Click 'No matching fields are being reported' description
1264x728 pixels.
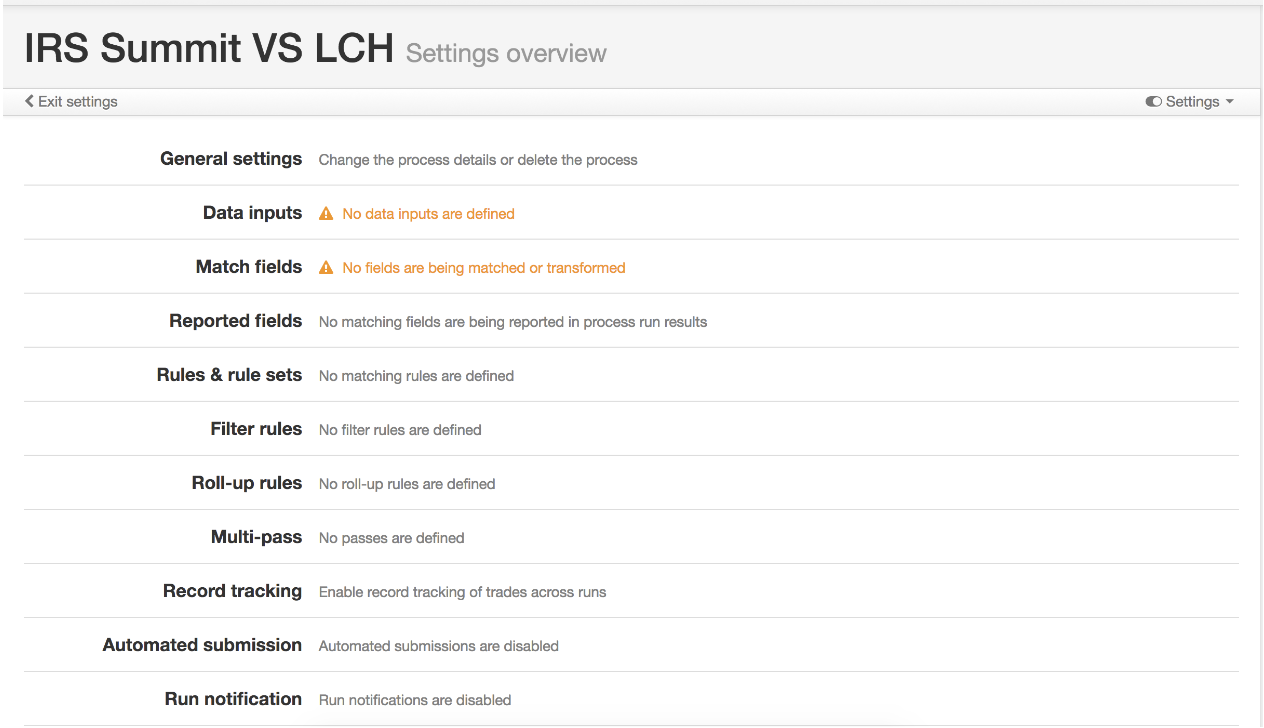513,322
